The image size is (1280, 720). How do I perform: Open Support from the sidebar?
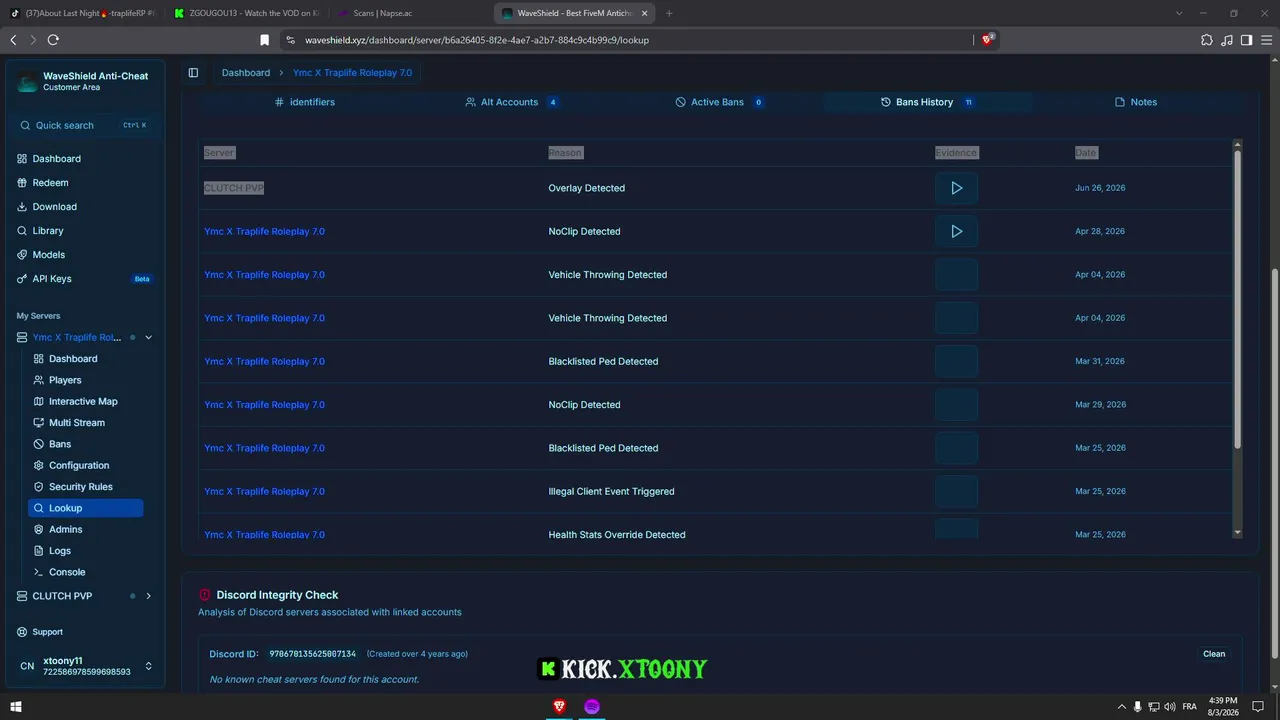47,632
